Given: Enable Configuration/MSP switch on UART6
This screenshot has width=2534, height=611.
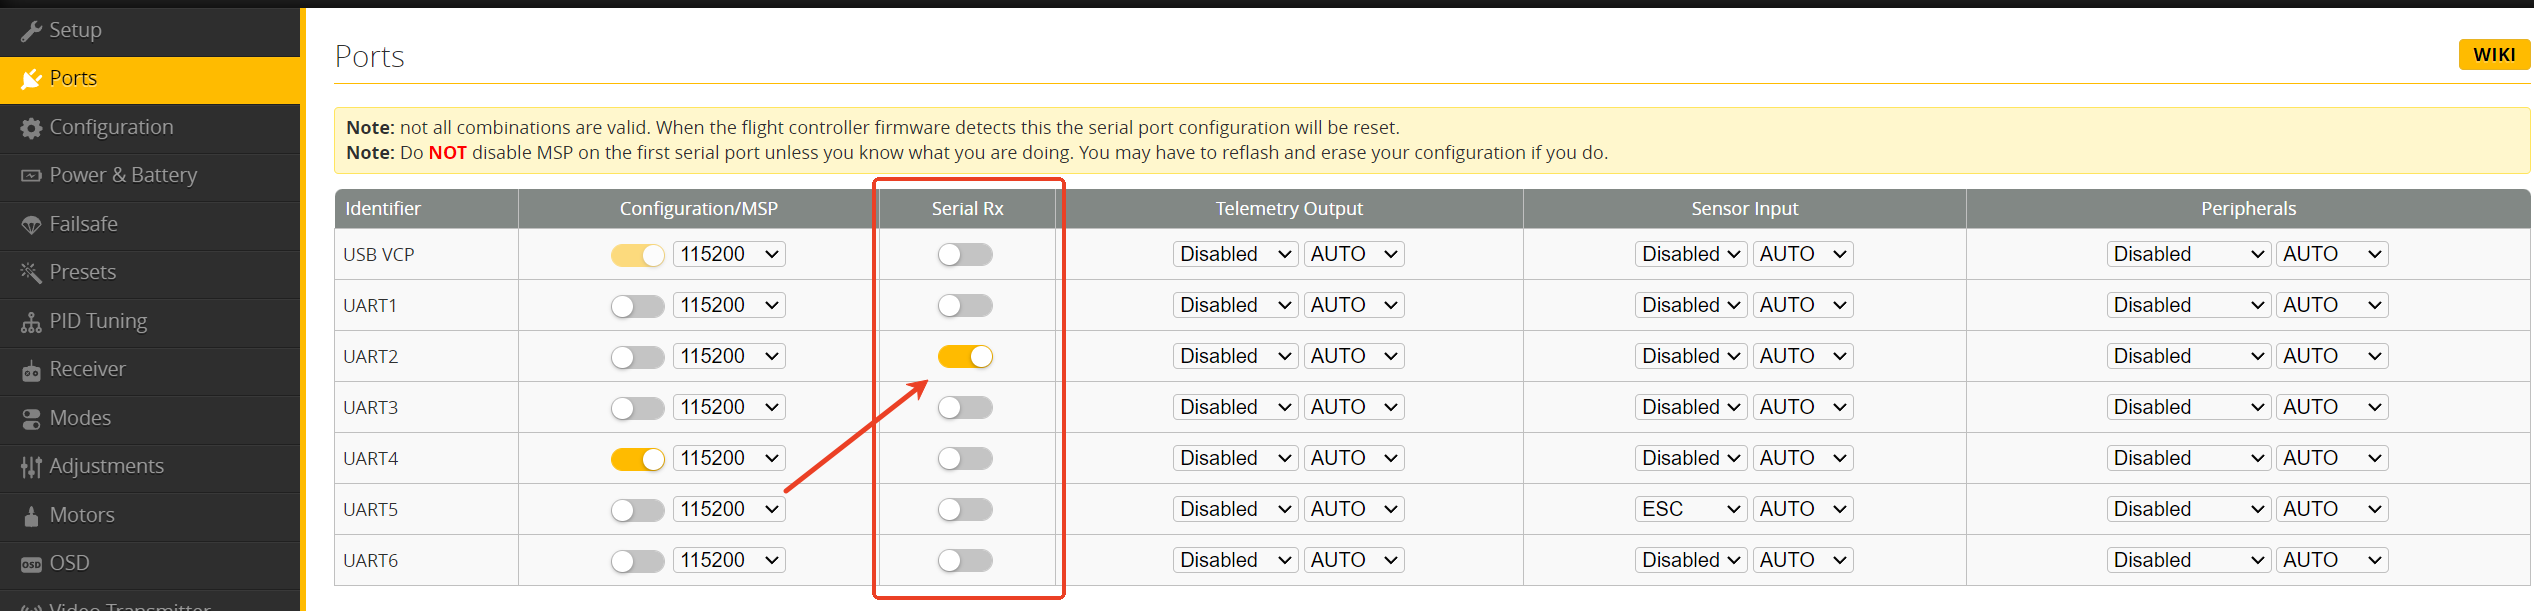Looking at the screenshot, I should pyautogui.click(x=638, y=560).
